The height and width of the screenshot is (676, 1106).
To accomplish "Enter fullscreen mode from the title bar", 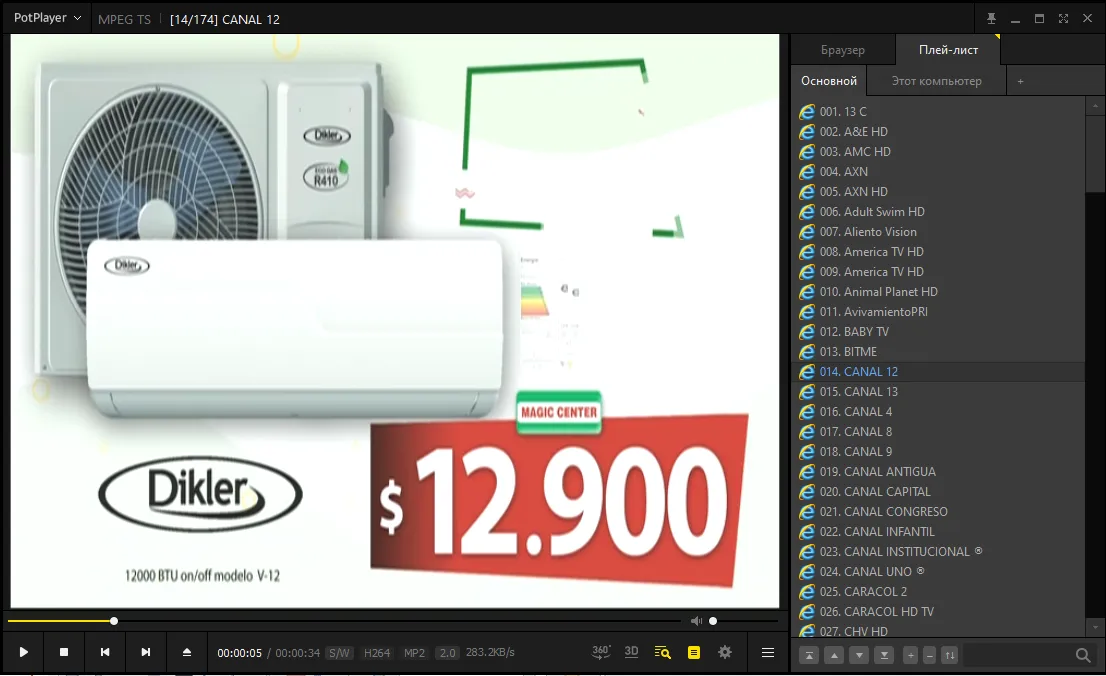I will [1063, 19].
